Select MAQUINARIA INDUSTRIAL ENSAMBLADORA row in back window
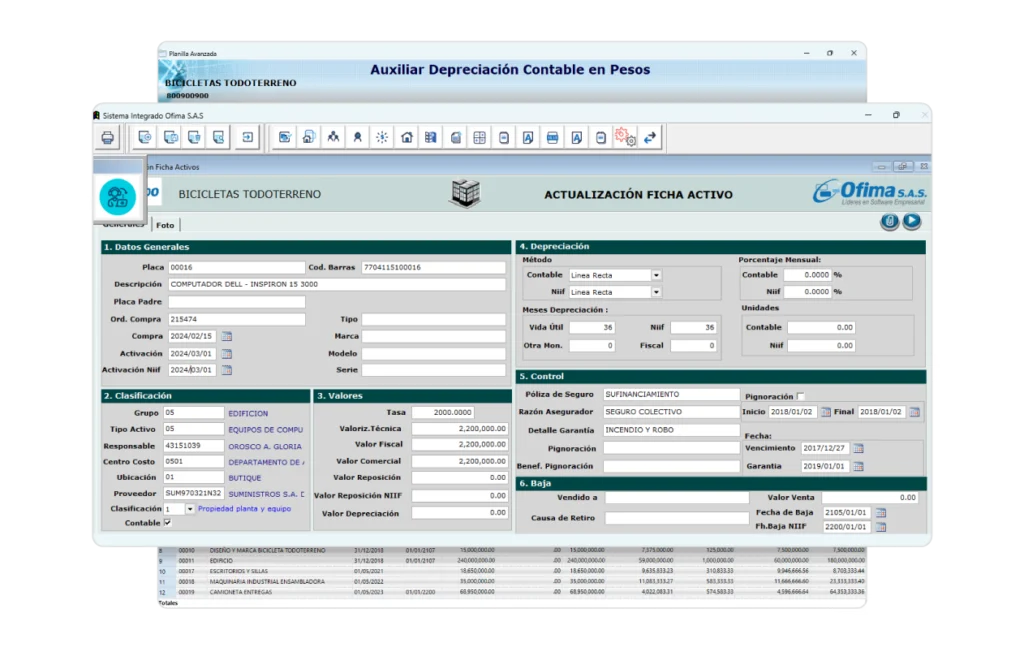This screenshot has height=656, width=1024. point(512,582)
